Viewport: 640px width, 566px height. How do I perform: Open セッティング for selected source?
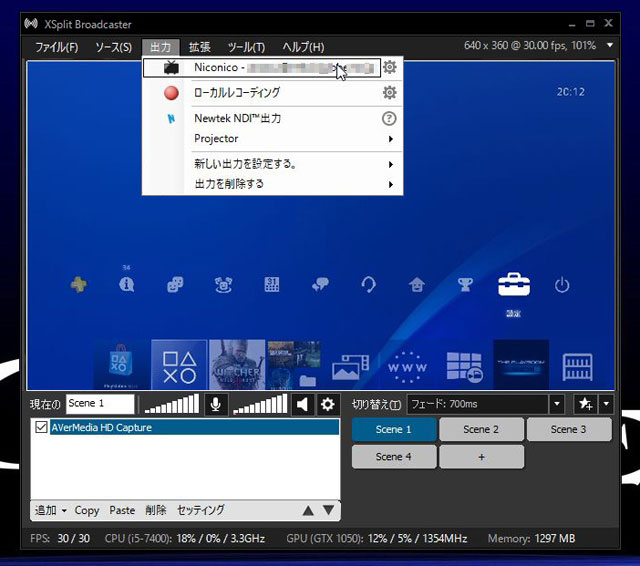click(x=200, y=510)
